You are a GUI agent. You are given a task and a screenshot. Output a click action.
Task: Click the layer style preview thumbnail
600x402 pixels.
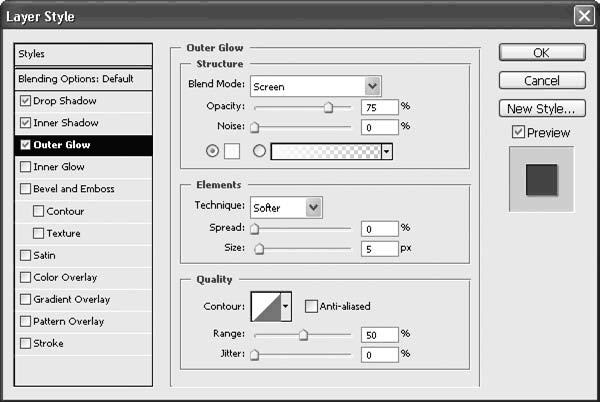click(x=540, y=179)
